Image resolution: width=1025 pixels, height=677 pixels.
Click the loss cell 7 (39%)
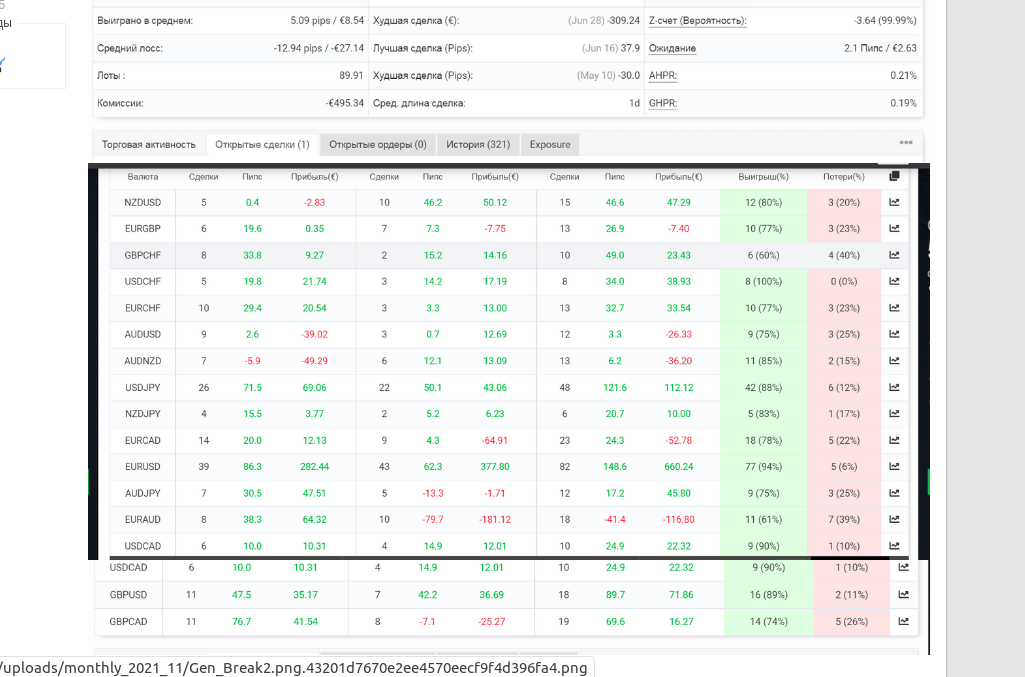pos(844,520)
